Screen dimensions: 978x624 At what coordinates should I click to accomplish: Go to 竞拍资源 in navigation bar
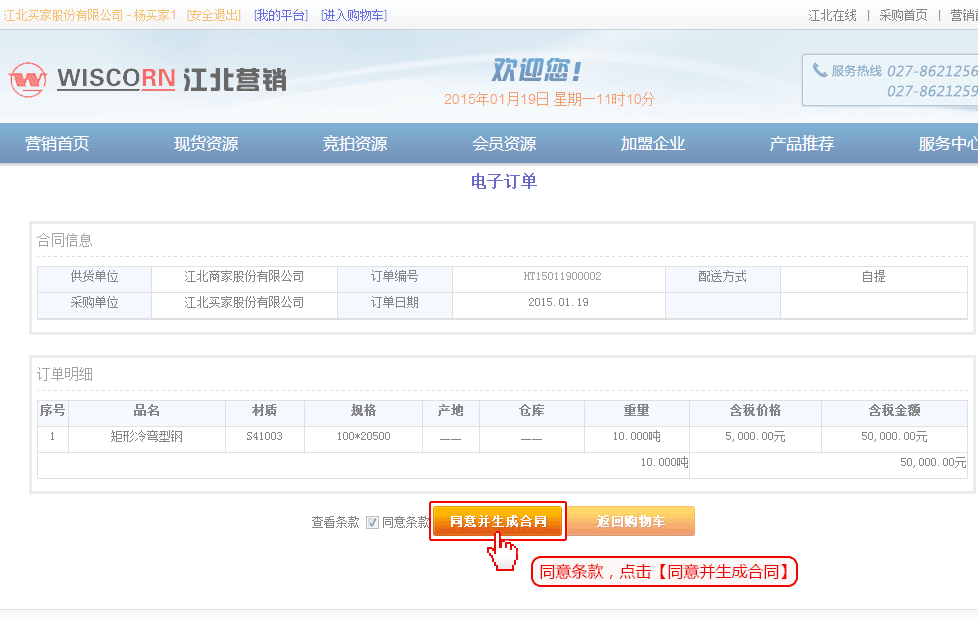(355, 143)
